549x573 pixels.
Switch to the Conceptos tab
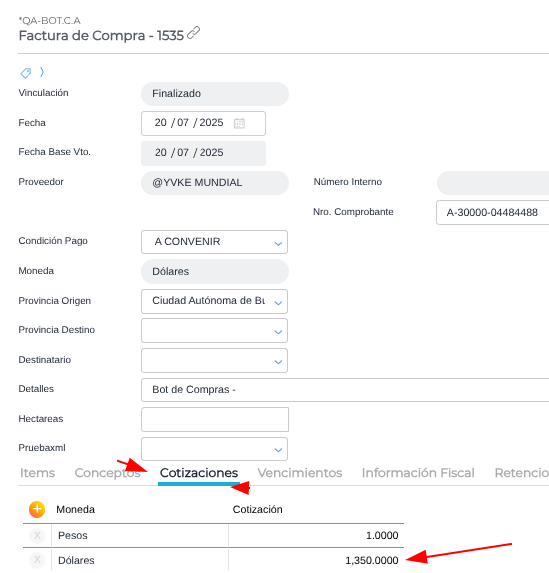107,473
